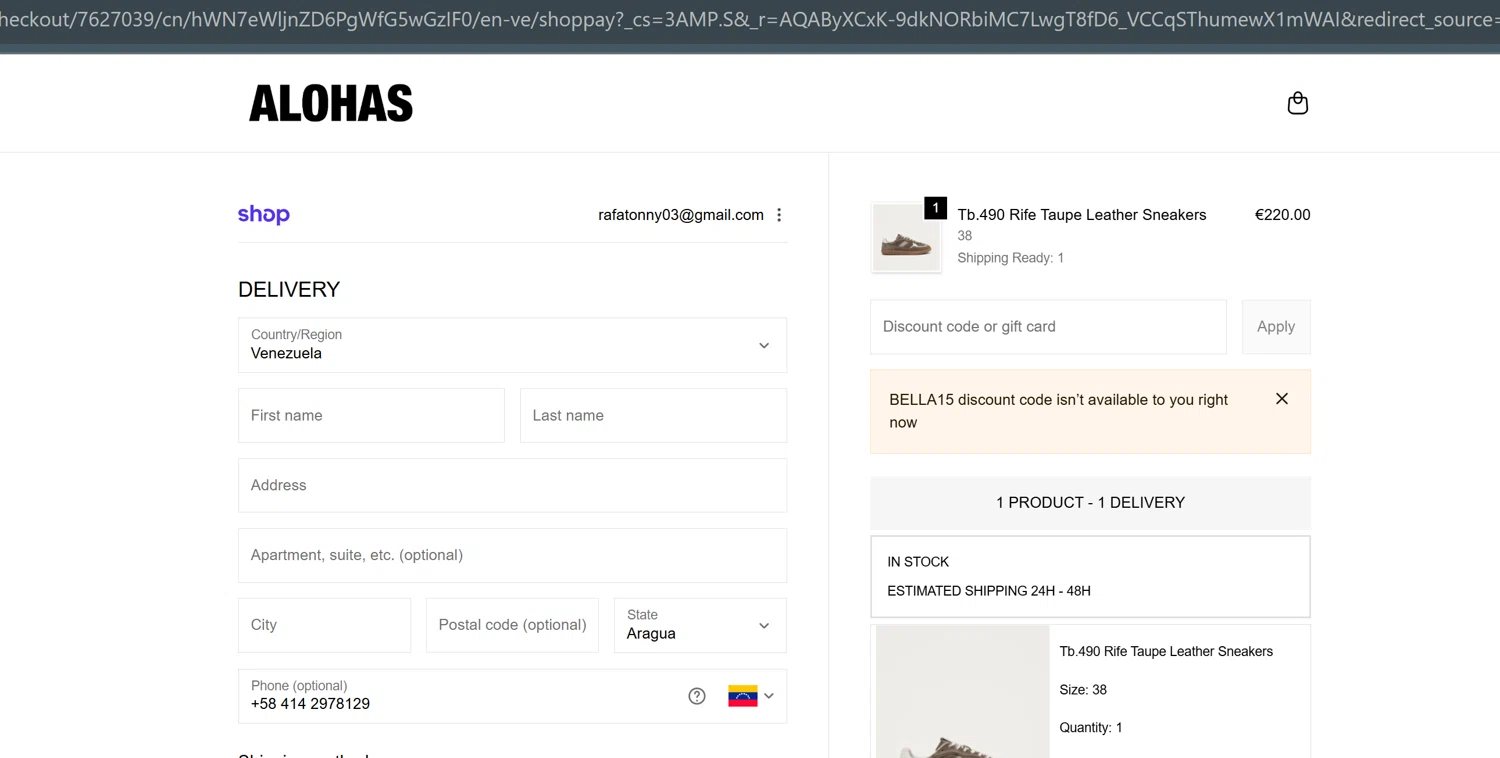The image size is (1500, 758).
Task: Click the Quantity: 1 text
Action: 1091,728
